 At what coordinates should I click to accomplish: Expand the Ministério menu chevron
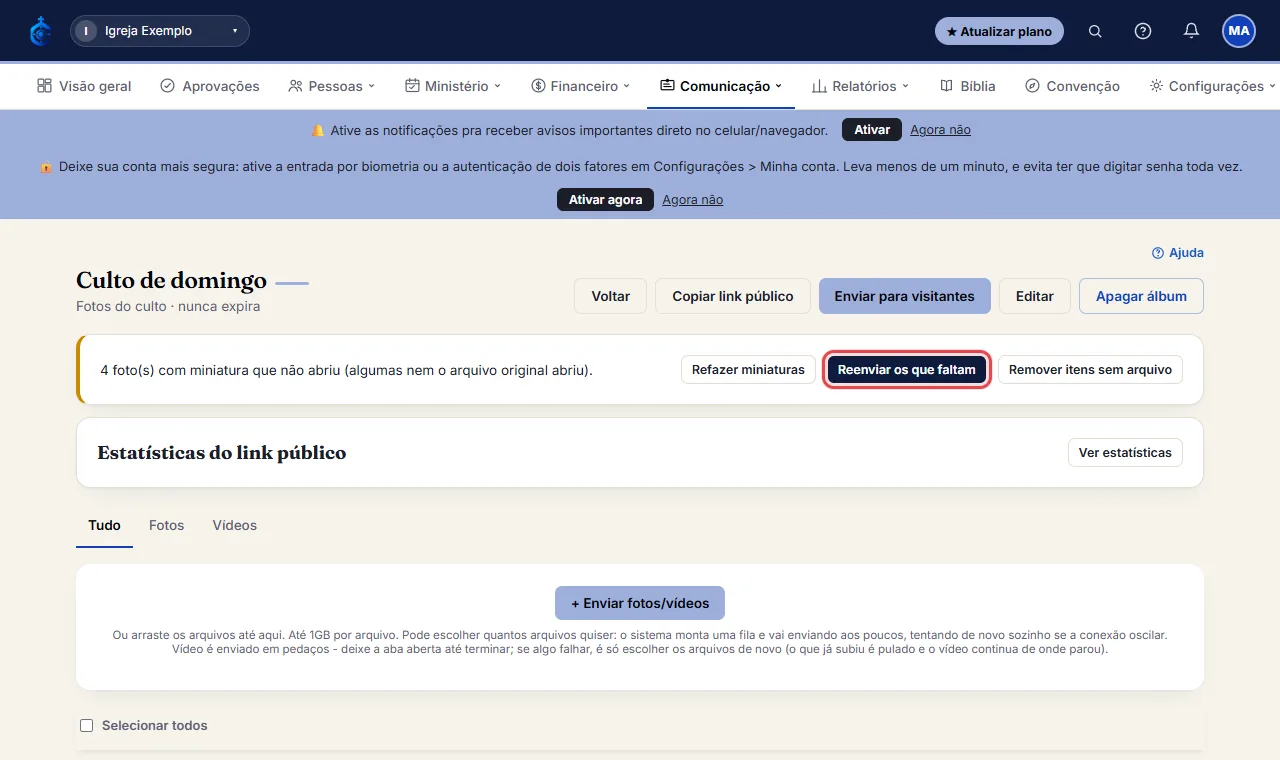click(x=497, y=86)
